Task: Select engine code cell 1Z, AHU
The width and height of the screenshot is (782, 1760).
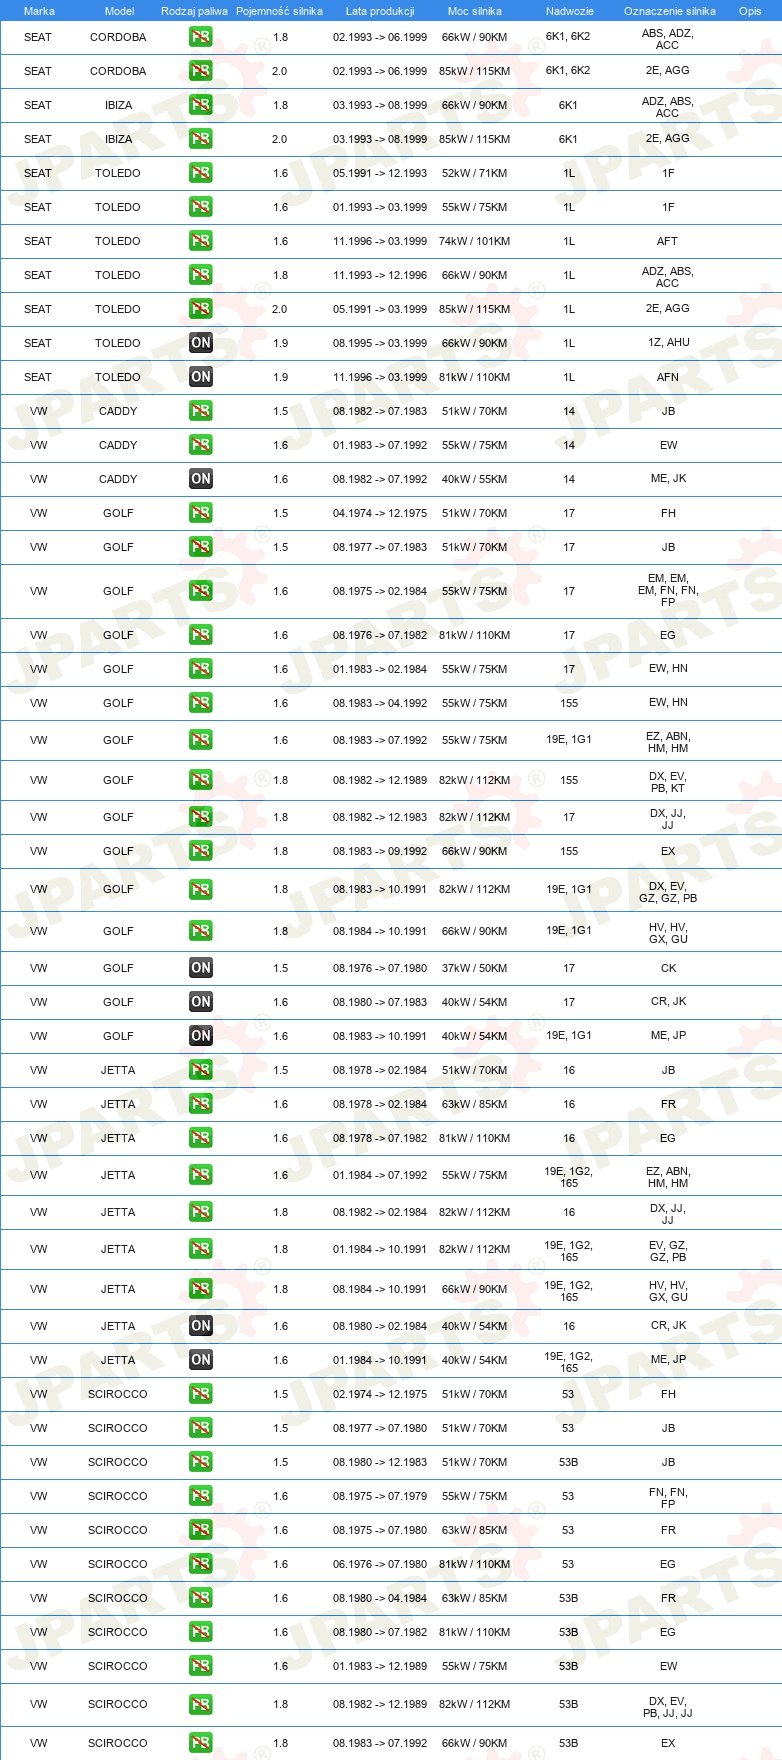Action: (668, 342)
